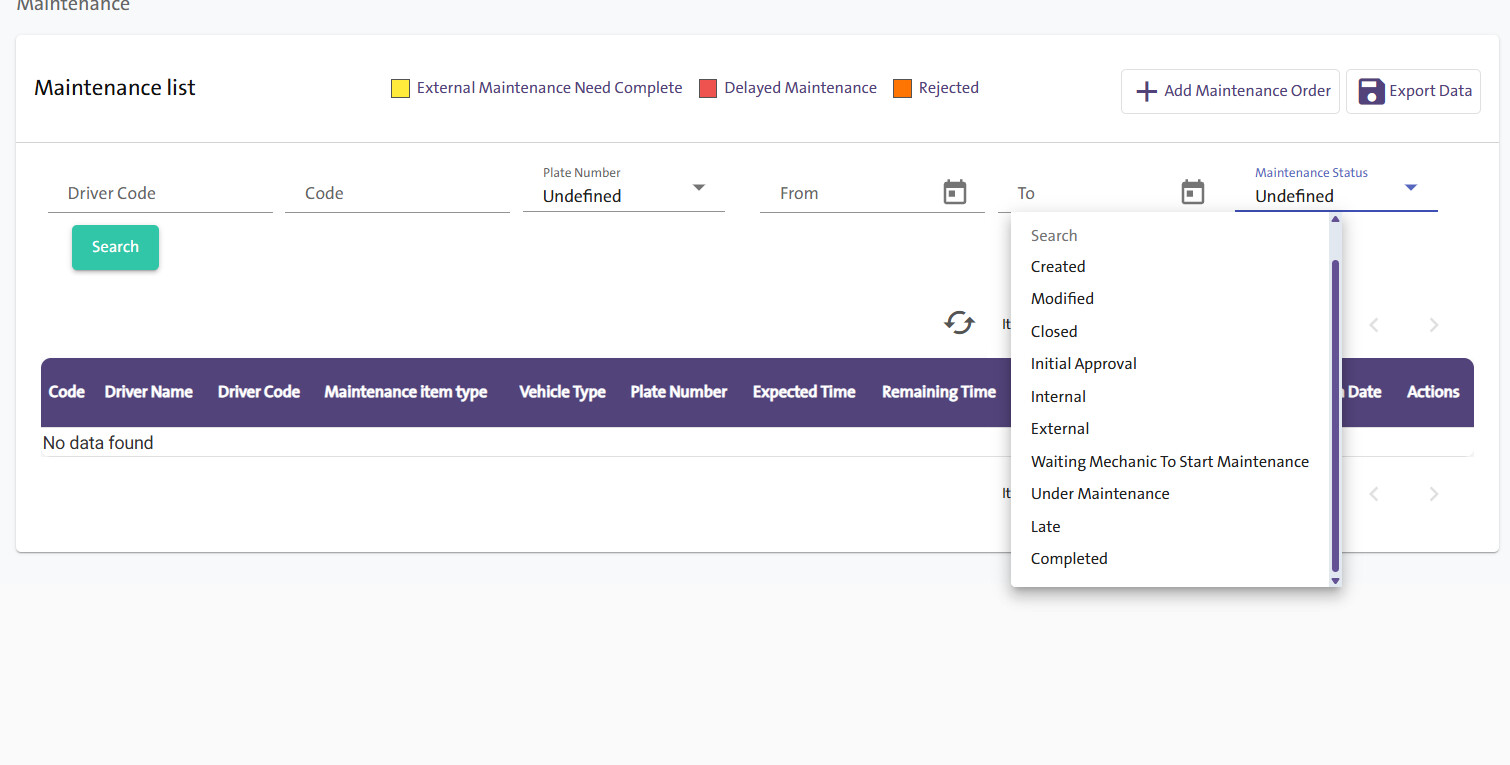1510x765 pixels.
Task: Click the Rejected legend label
Action: pos(949,88)
